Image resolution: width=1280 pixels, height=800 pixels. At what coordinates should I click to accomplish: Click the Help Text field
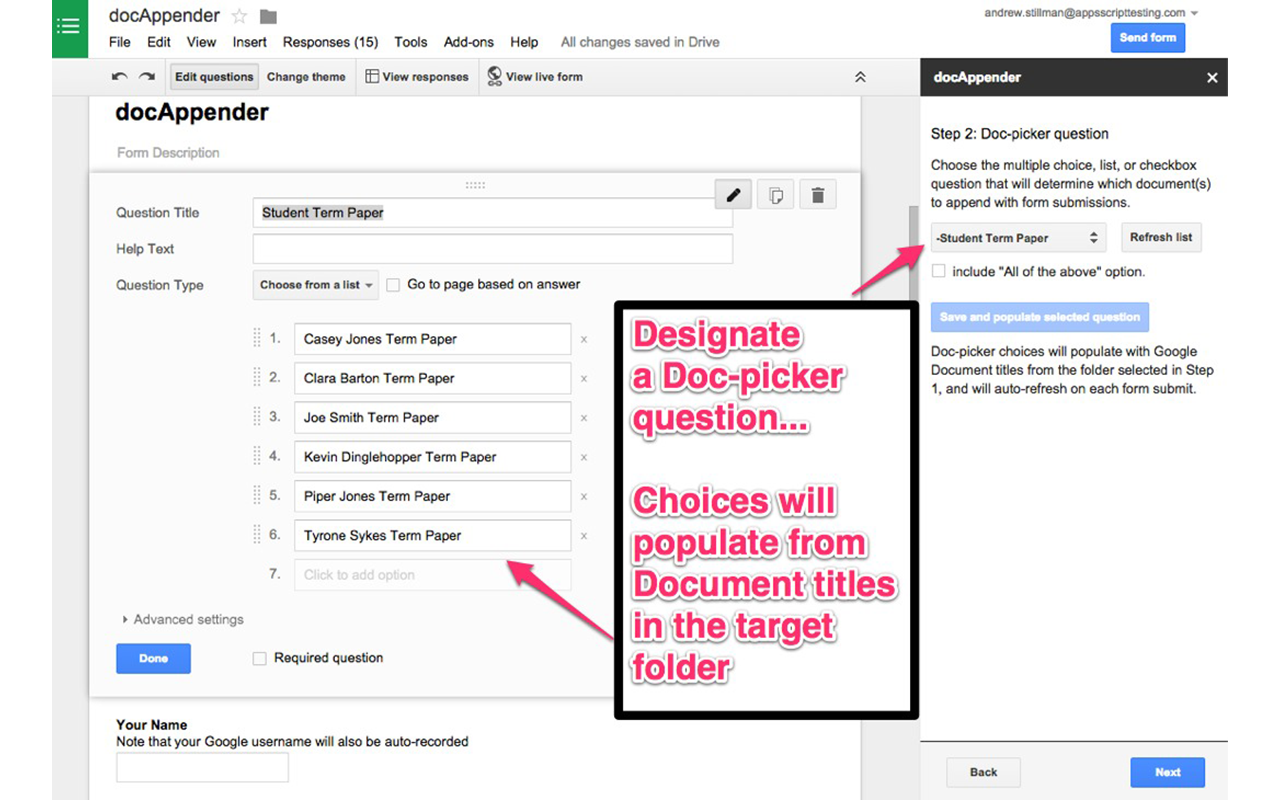pos(493,249)
